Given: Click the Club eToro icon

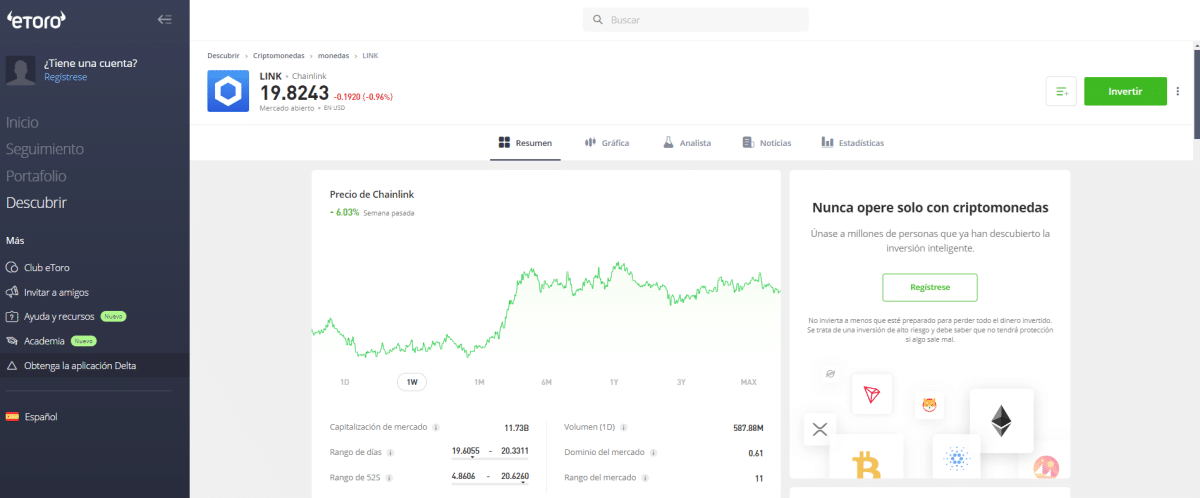Looking at the screenshot, I should [12, 268].
